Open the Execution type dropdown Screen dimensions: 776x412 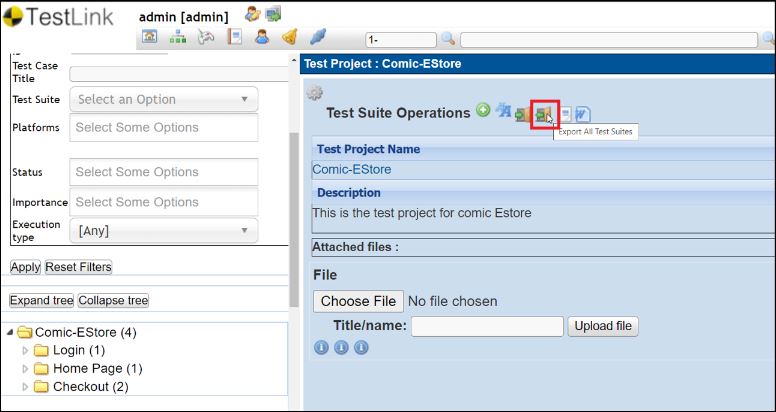tap(163, 231)
